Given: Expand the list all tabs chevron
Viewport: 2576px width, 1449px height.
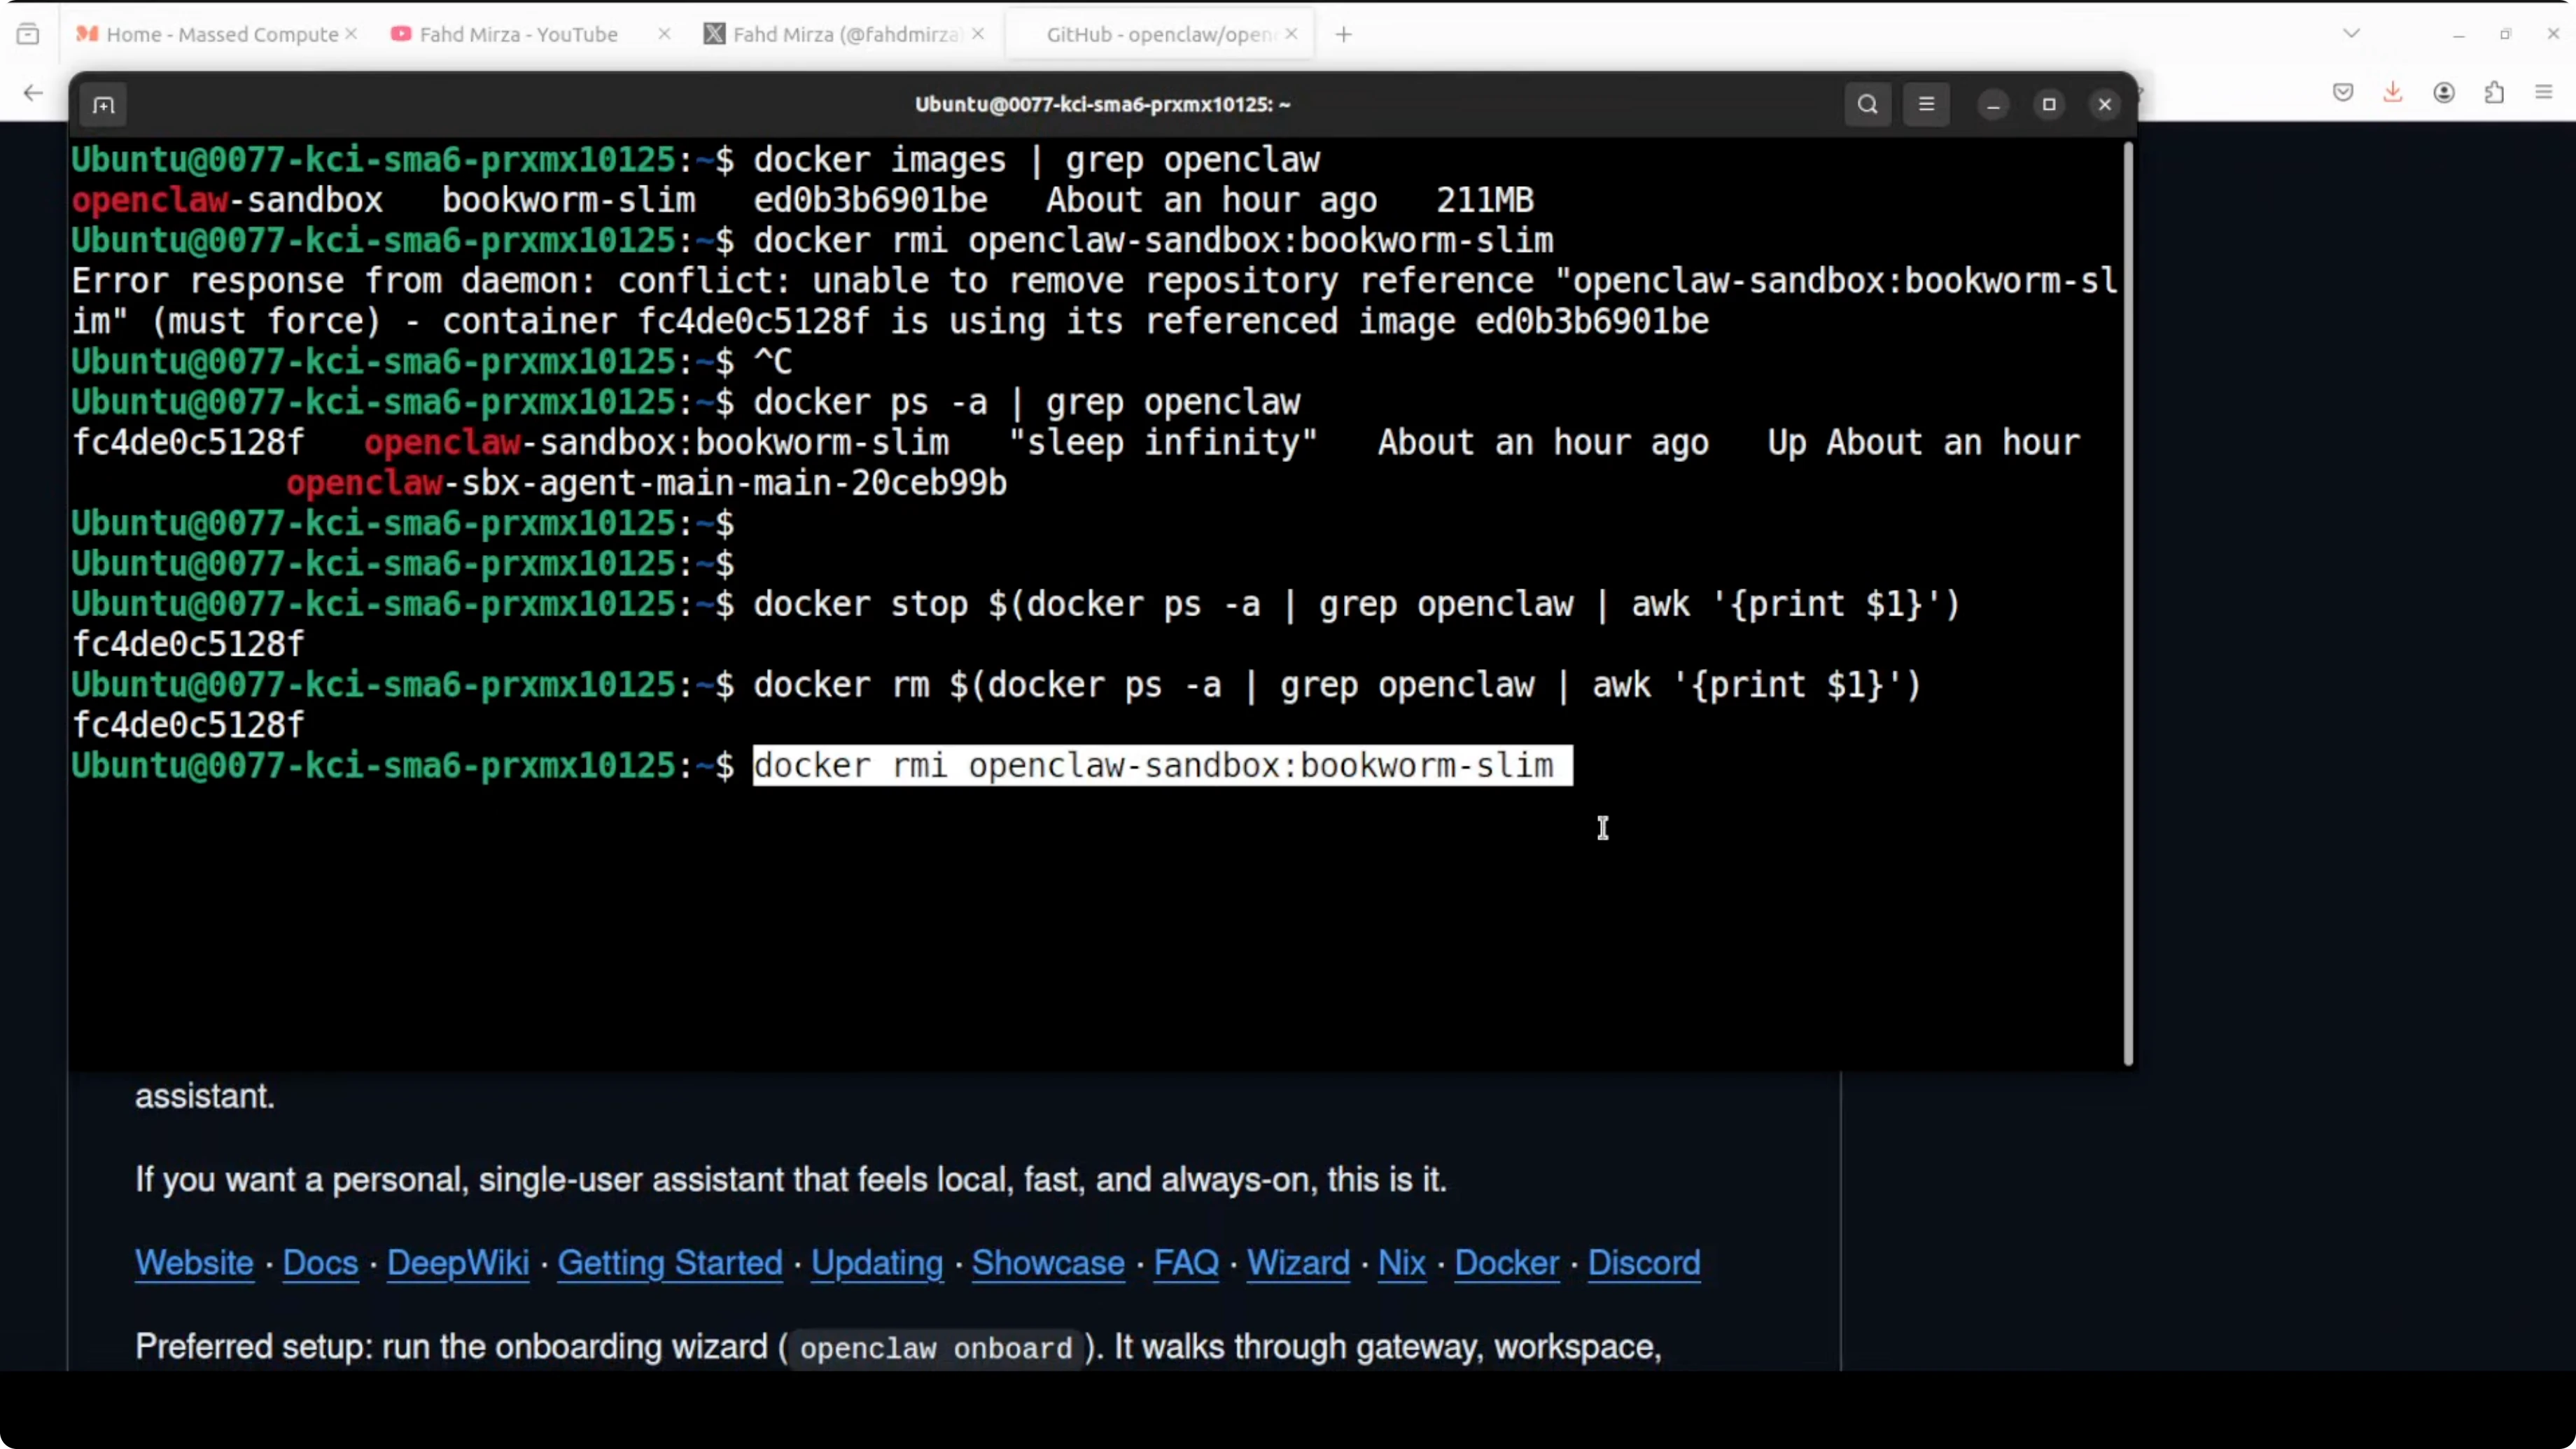Looking at the screenshot, I should 2351,34.
